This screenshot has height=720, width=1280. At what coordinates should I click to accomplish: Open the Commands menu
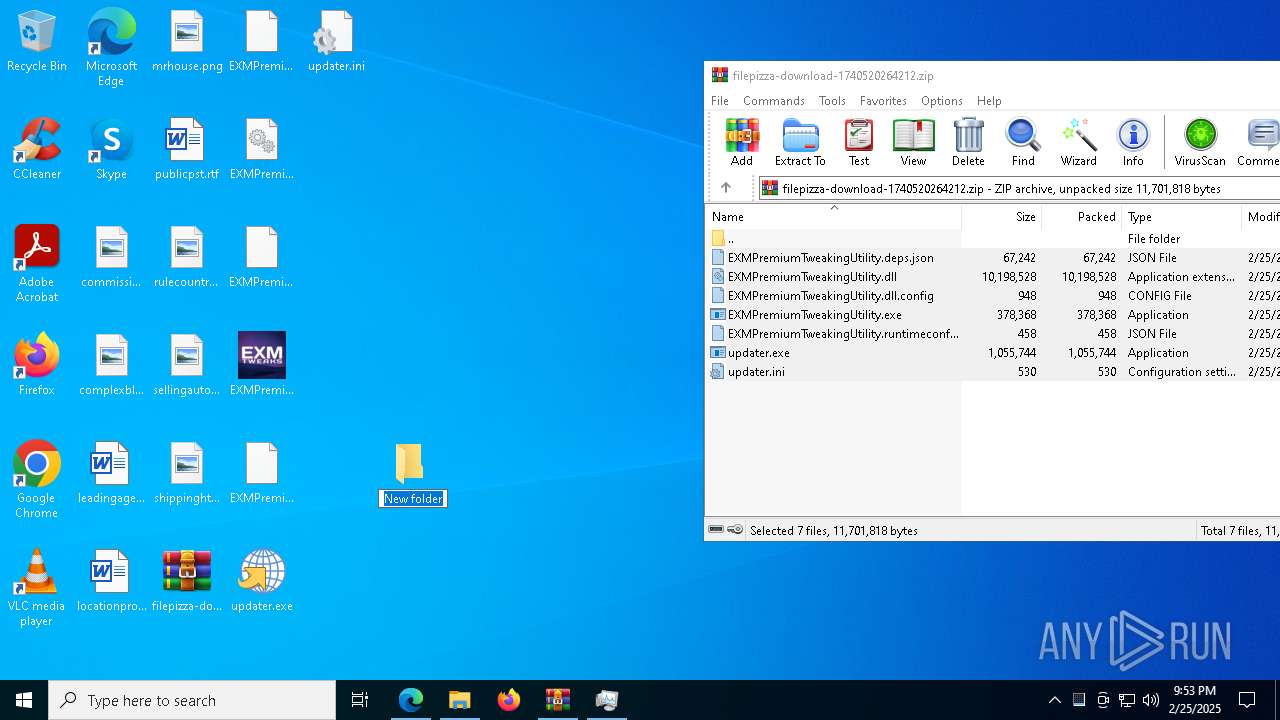click(x=774, y=101)
